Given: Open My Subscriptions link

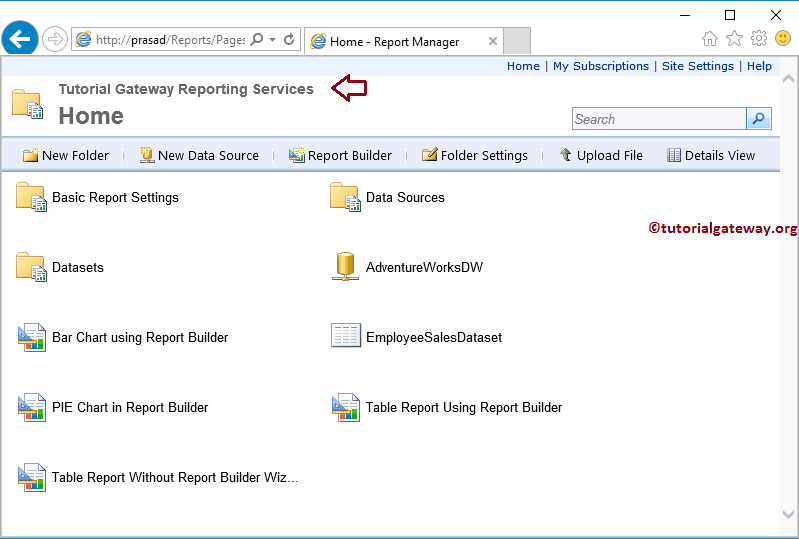Looking at the screenshot, I should 601,66.
